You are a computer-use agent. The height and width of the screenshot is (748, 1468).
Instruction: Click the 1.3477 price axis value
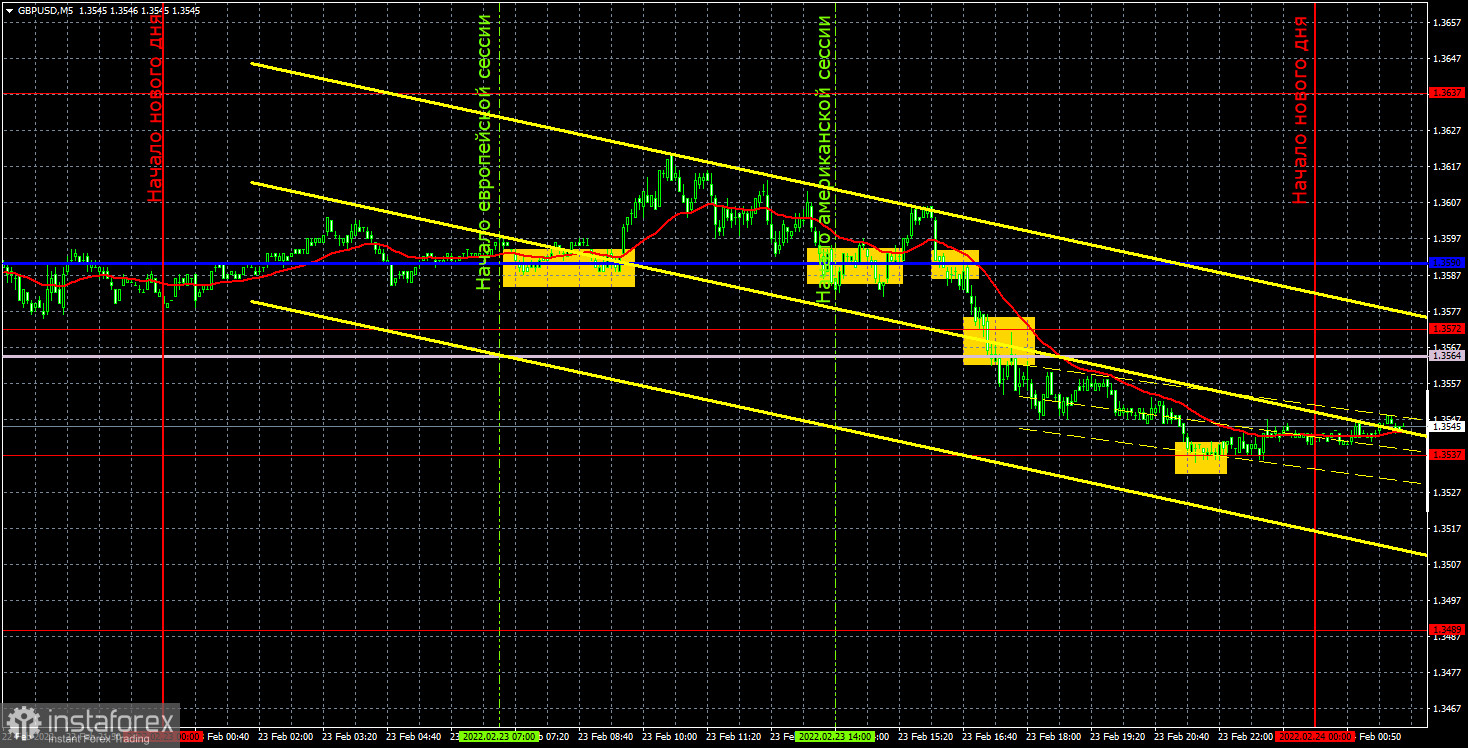1447,672
